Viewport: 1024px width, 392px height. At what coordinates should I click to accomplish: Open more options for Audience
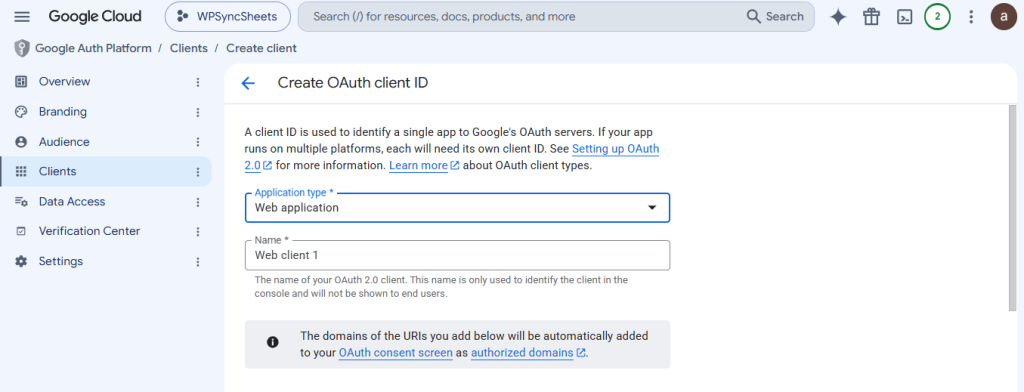point(198,142)
